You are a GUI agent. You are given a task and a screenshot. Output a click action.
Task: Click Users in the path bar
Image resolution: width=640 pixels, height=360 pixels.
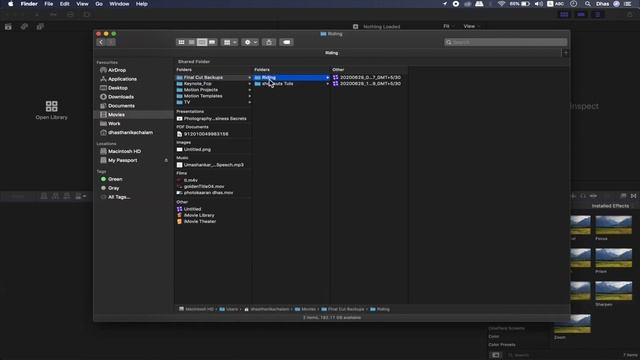pos(229,309)
